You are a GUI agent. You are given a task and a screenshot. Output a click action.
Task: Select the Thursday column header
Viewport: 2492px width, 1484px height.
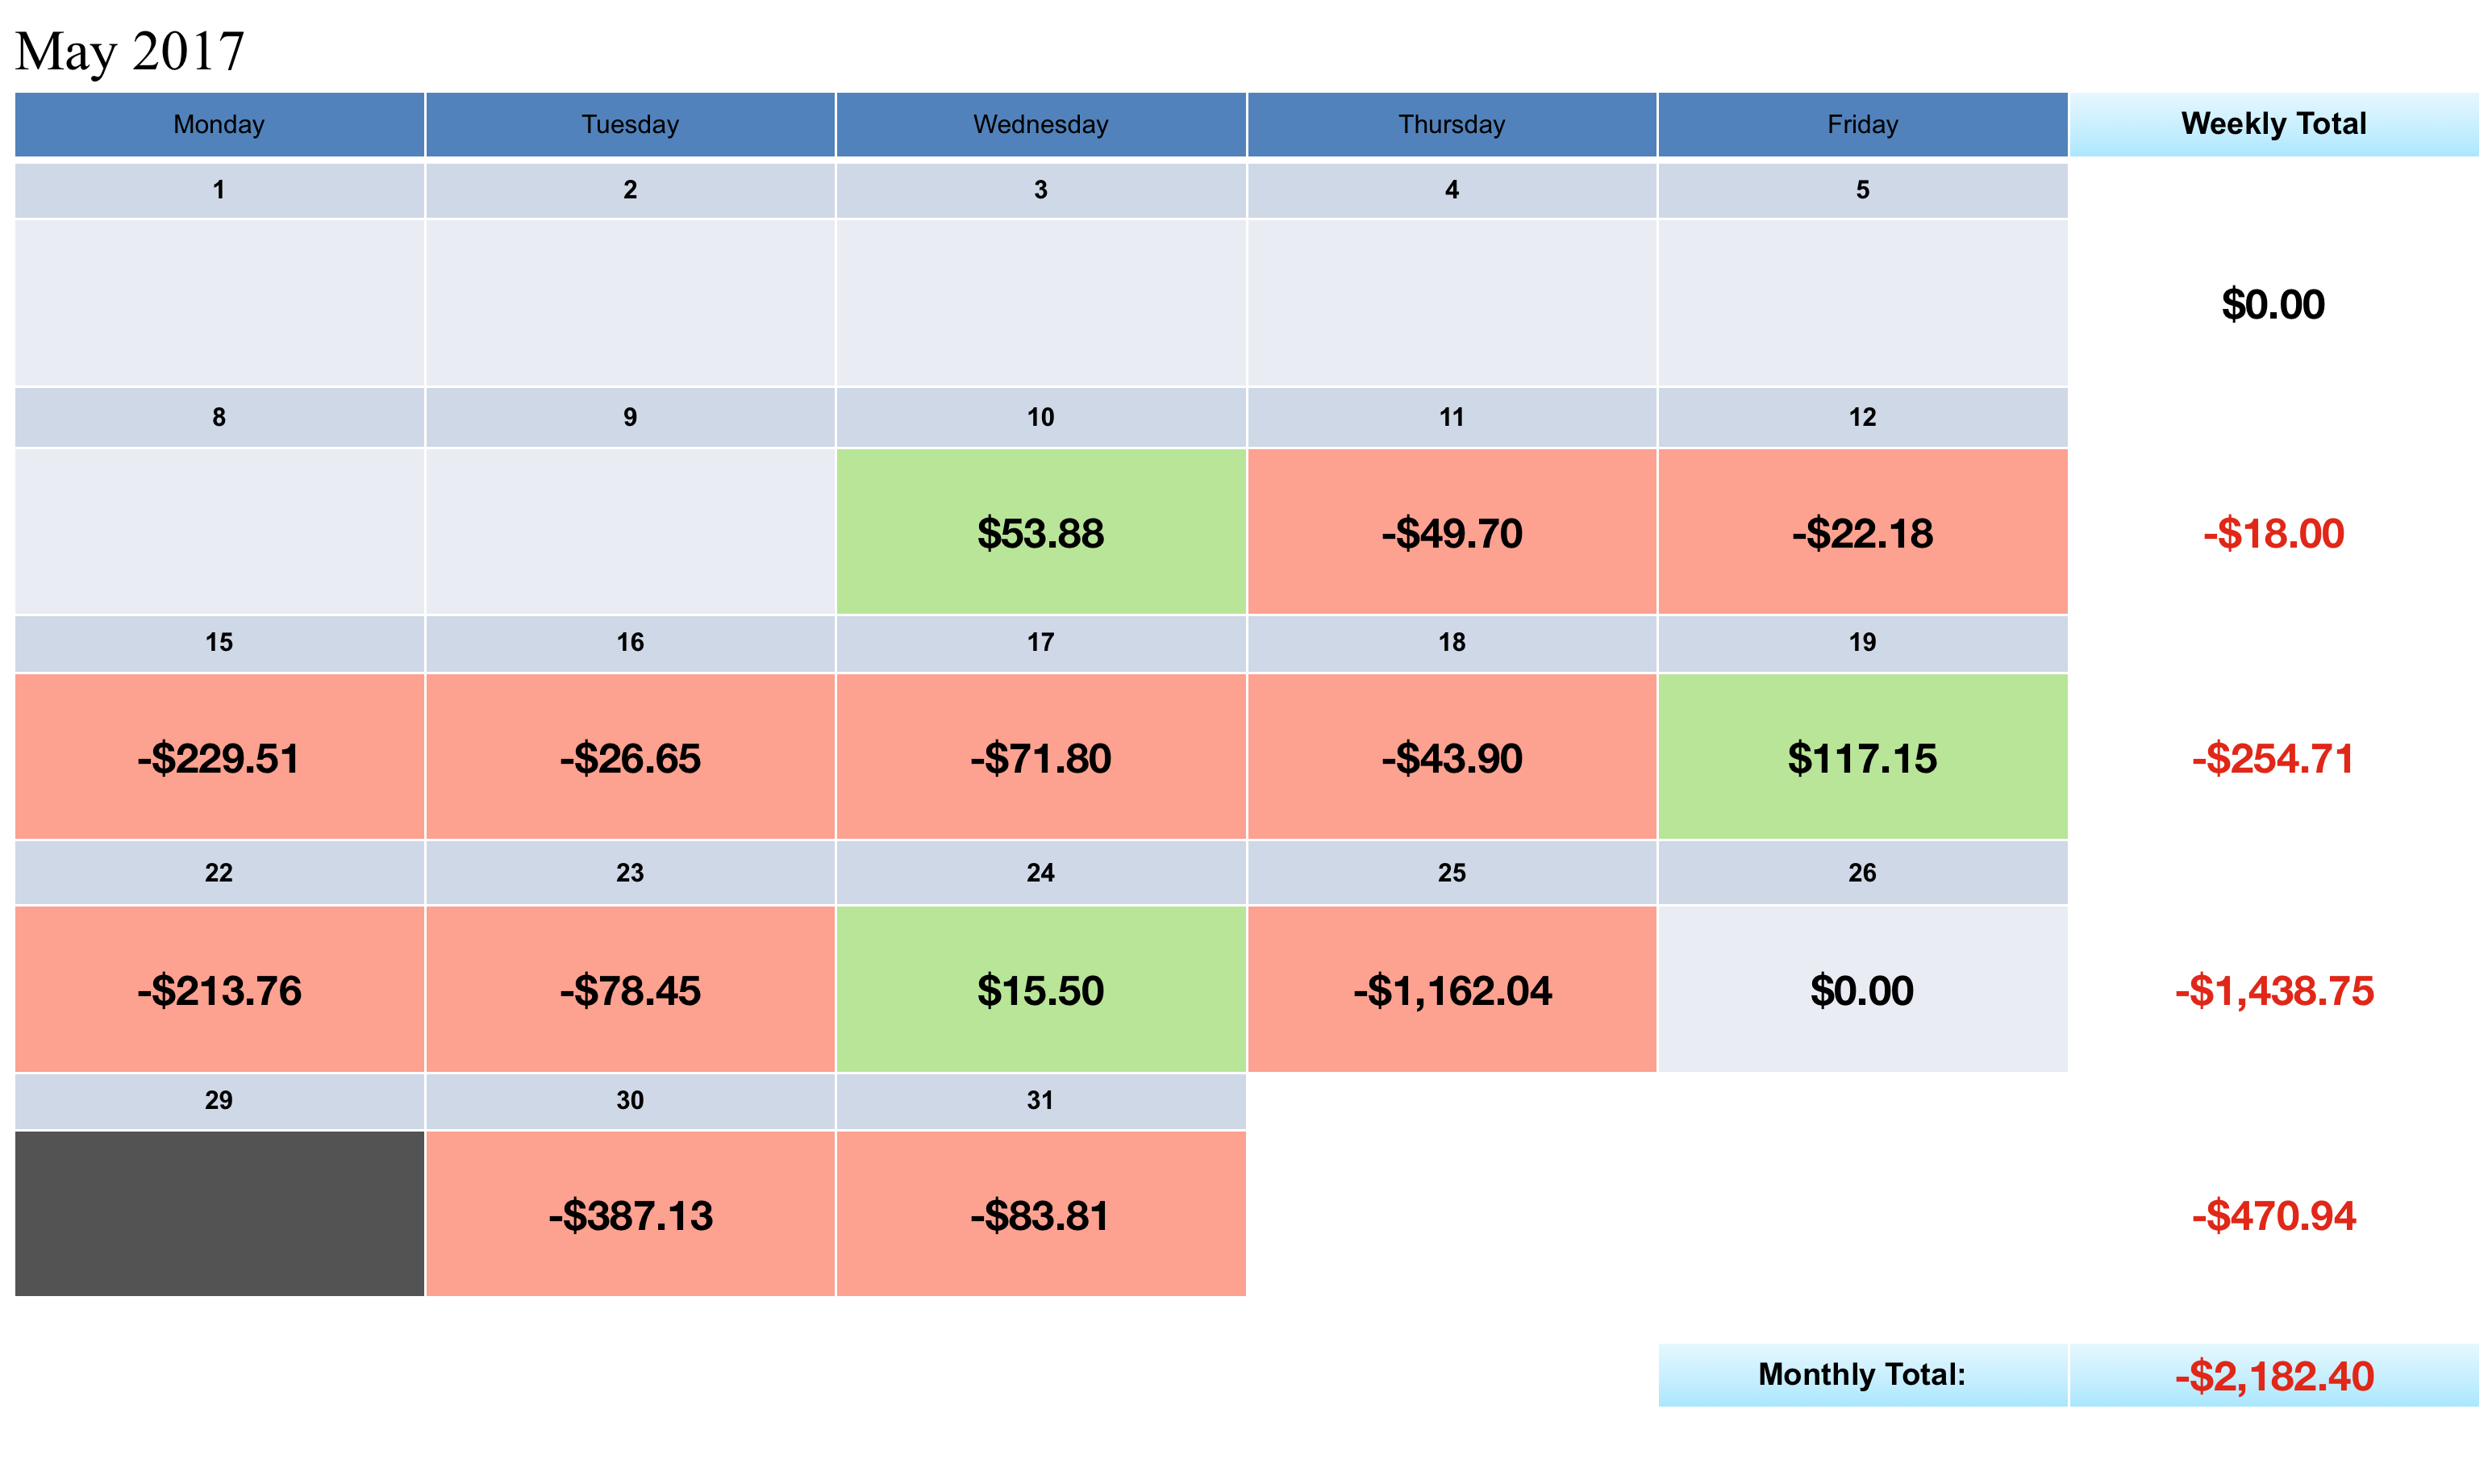point(1452,125)
